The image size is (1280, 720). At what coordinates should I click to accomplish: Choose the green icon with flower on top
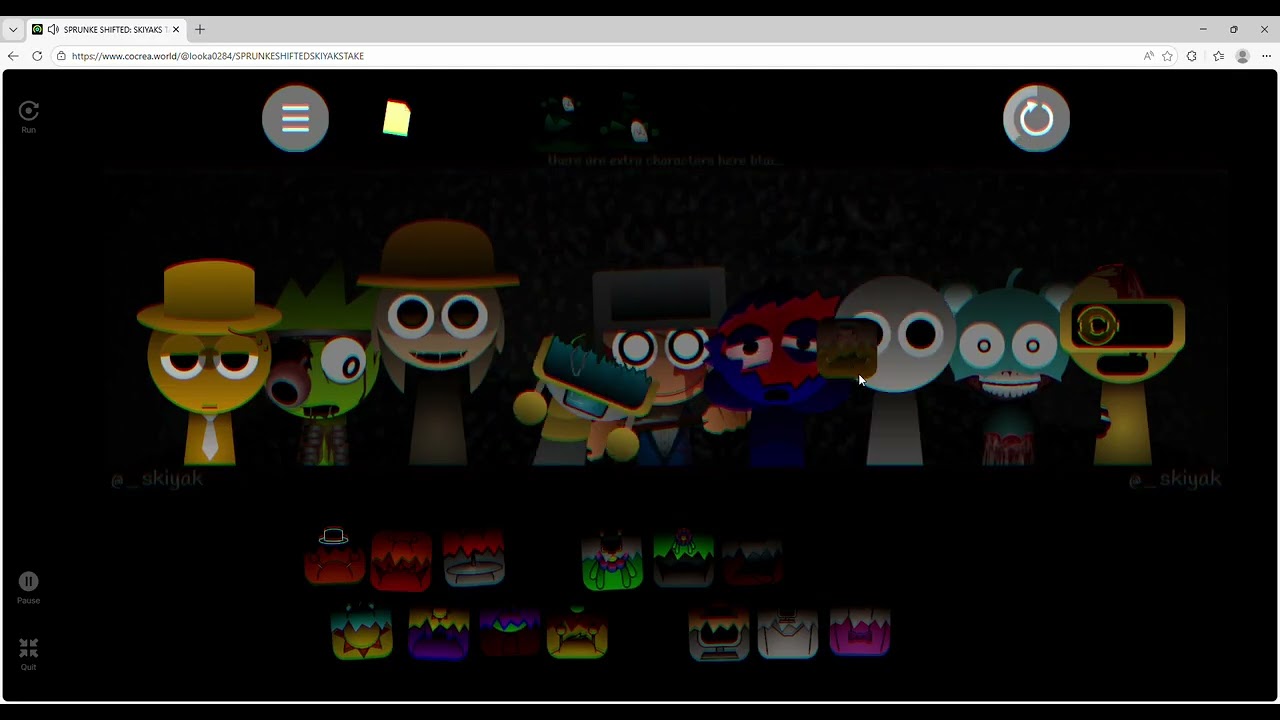683,558
